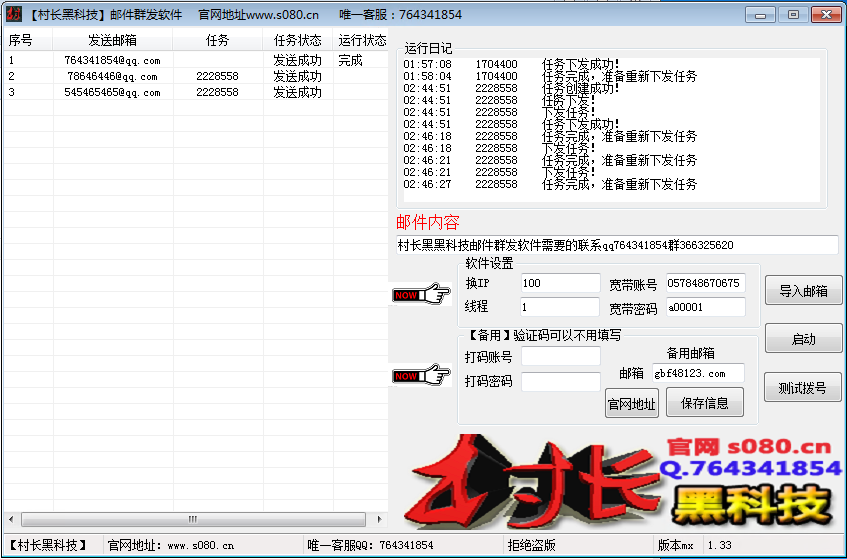The width and height of the screenshot is (847, 559).
Task: Click the 邮件内容 text field
Action: click(x=617, y=245)
